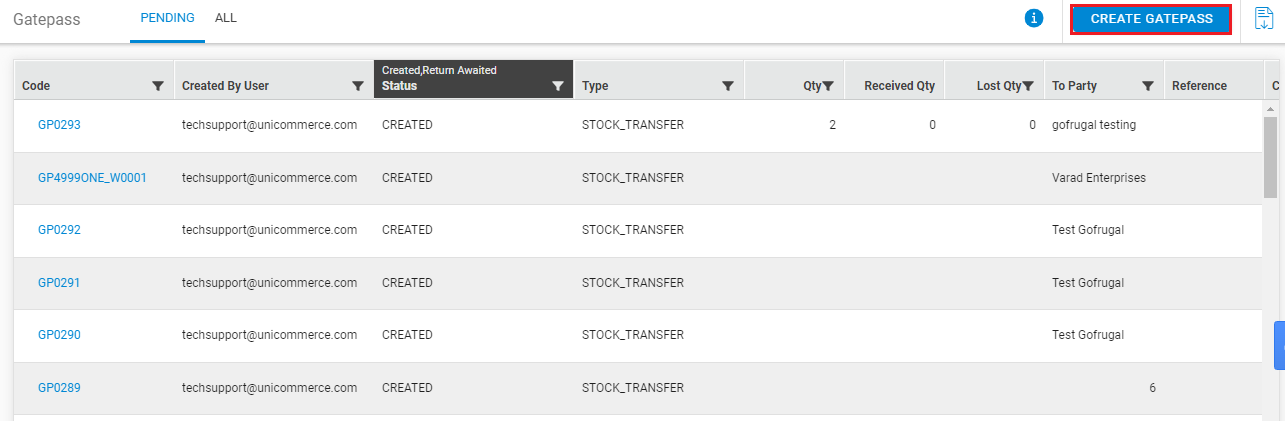Switch to the PENDING tab
Screen dimensions: 1285x421
tap(167, 18)
